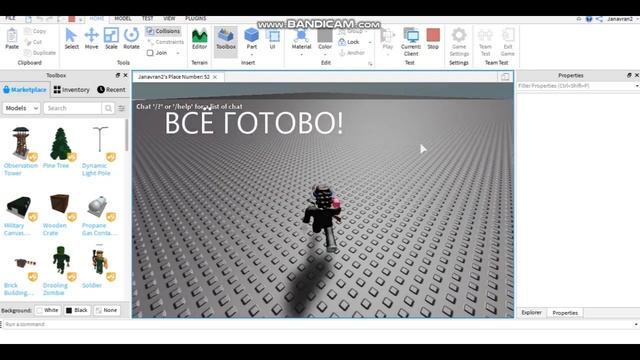Click the Color swatch in Edit group
This screenshot has height=360, width=640.
pos(325,36)
